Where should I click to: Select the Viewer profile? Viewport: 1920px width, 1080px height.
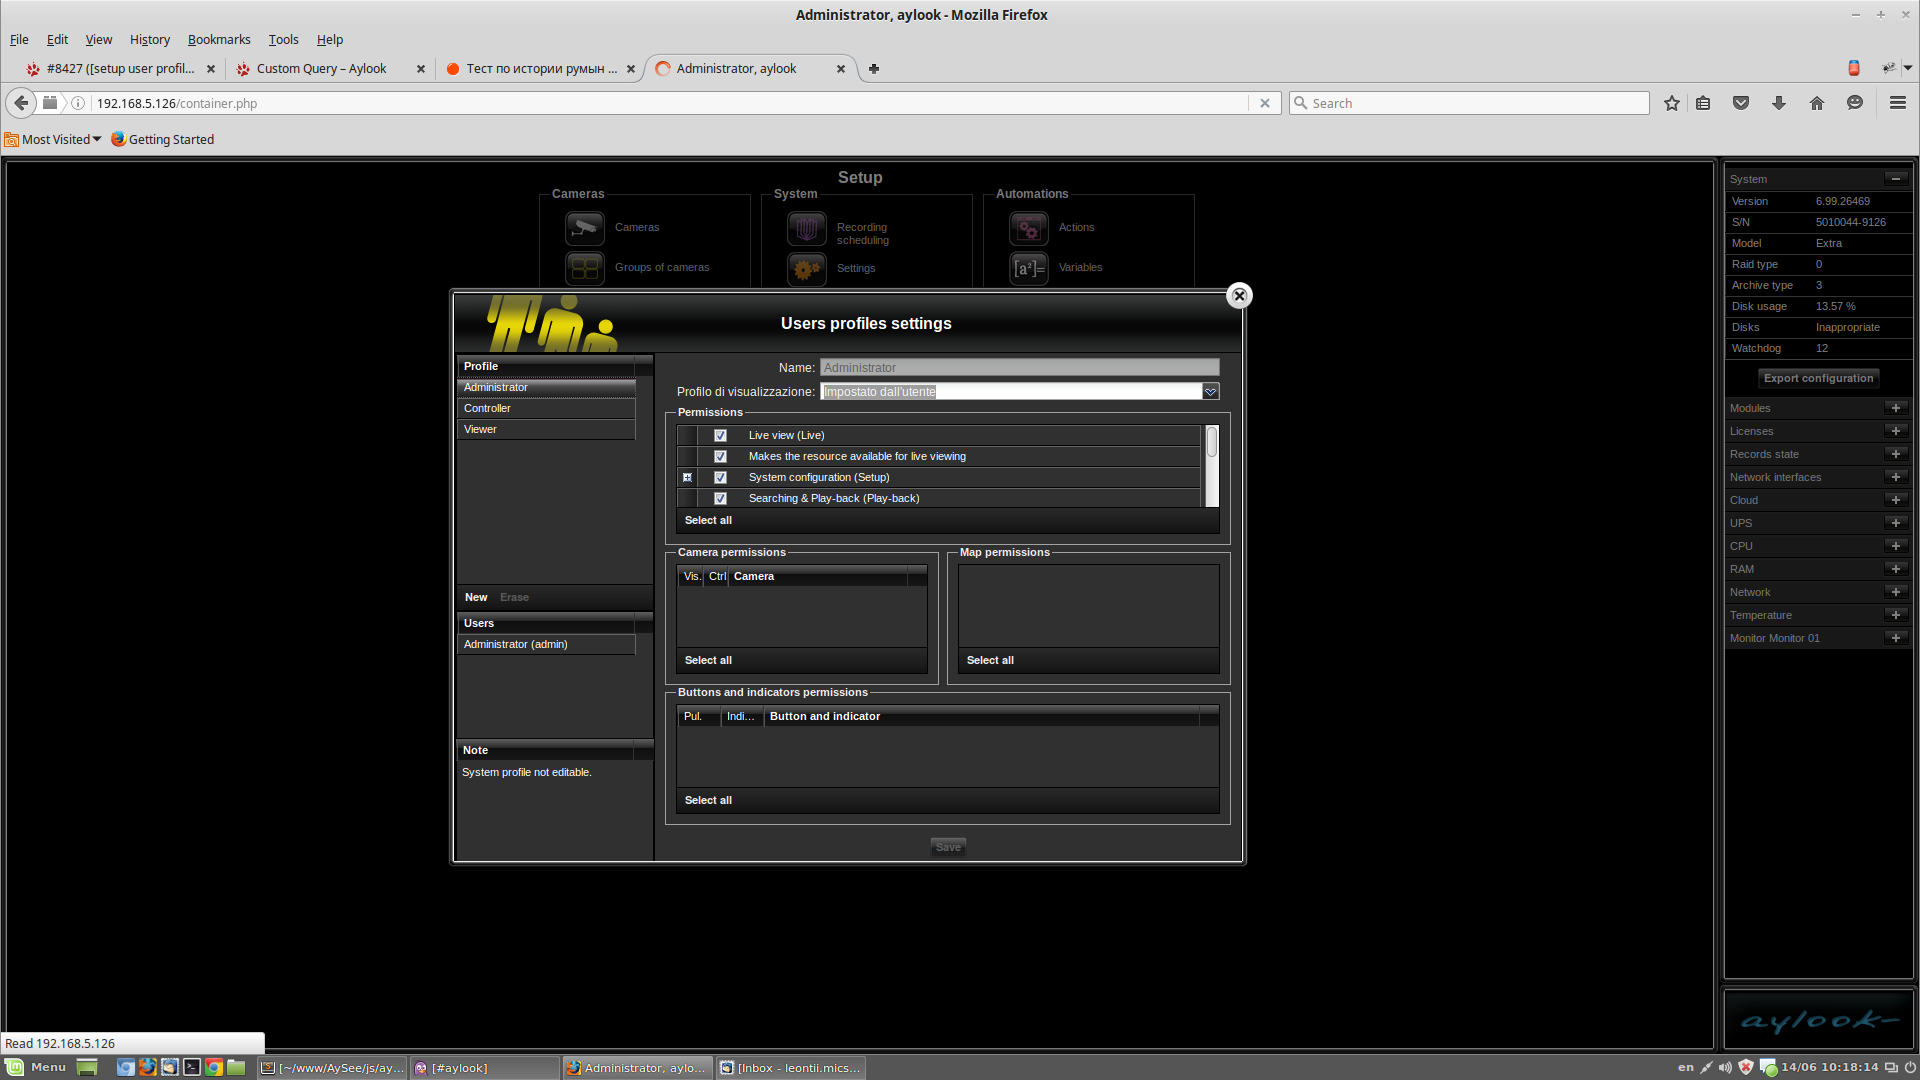(546, 429)
